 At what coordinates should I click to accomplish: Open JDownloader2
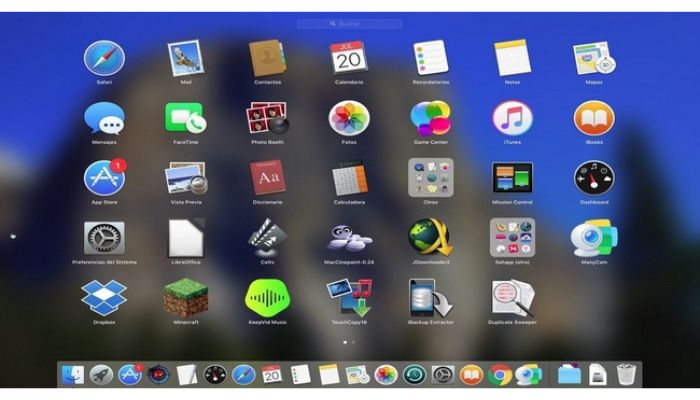click(430, 238)
